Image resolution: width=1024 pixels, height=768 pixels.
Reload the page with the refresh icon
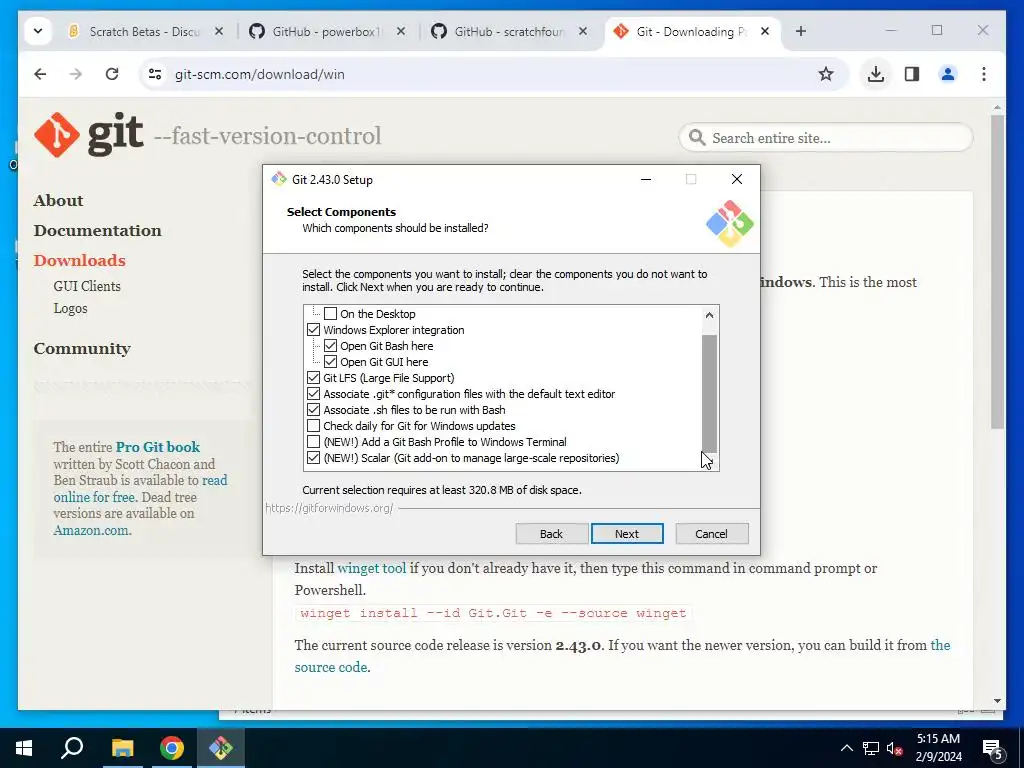pos(112,74)
